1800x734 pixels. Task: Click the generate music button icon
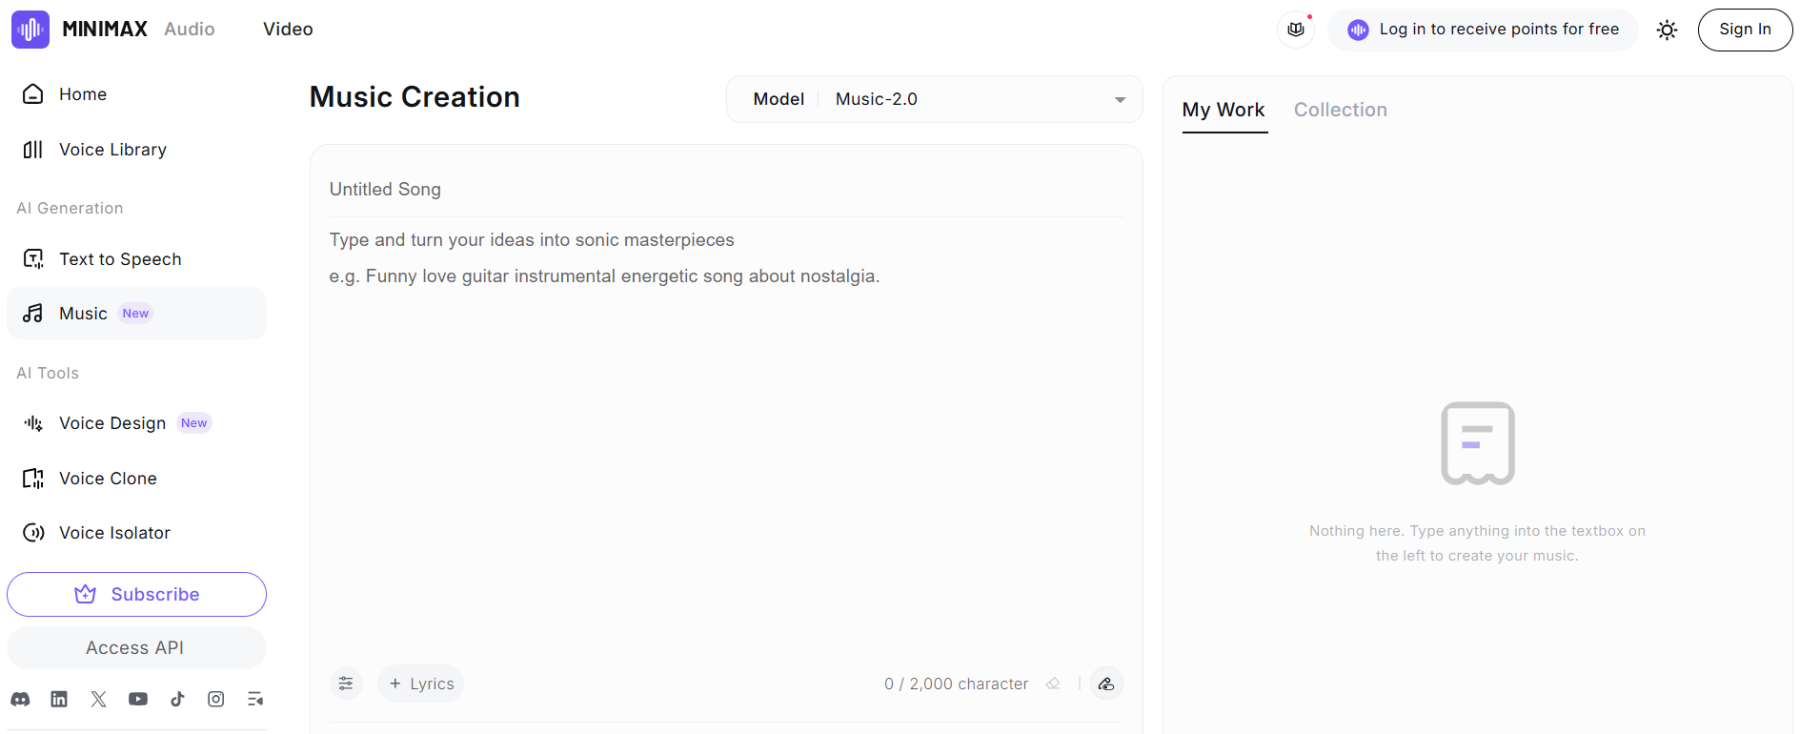coord(1106,684)
